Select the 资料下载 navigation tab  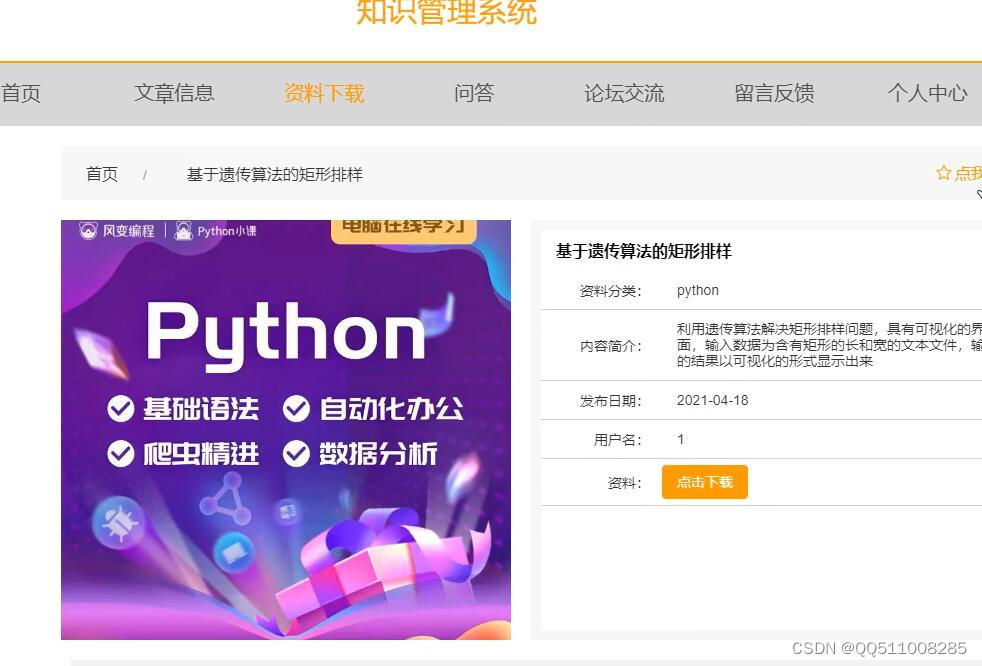pyautogui.click(x=324, y=93)
